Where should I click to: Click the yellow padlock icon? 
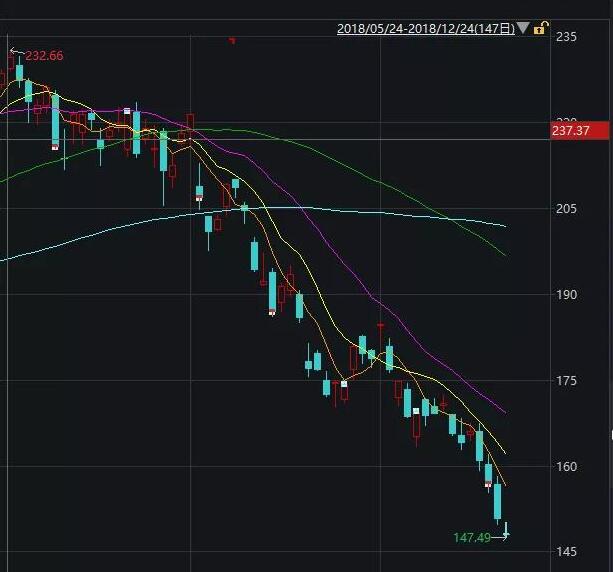coord(539,28)
